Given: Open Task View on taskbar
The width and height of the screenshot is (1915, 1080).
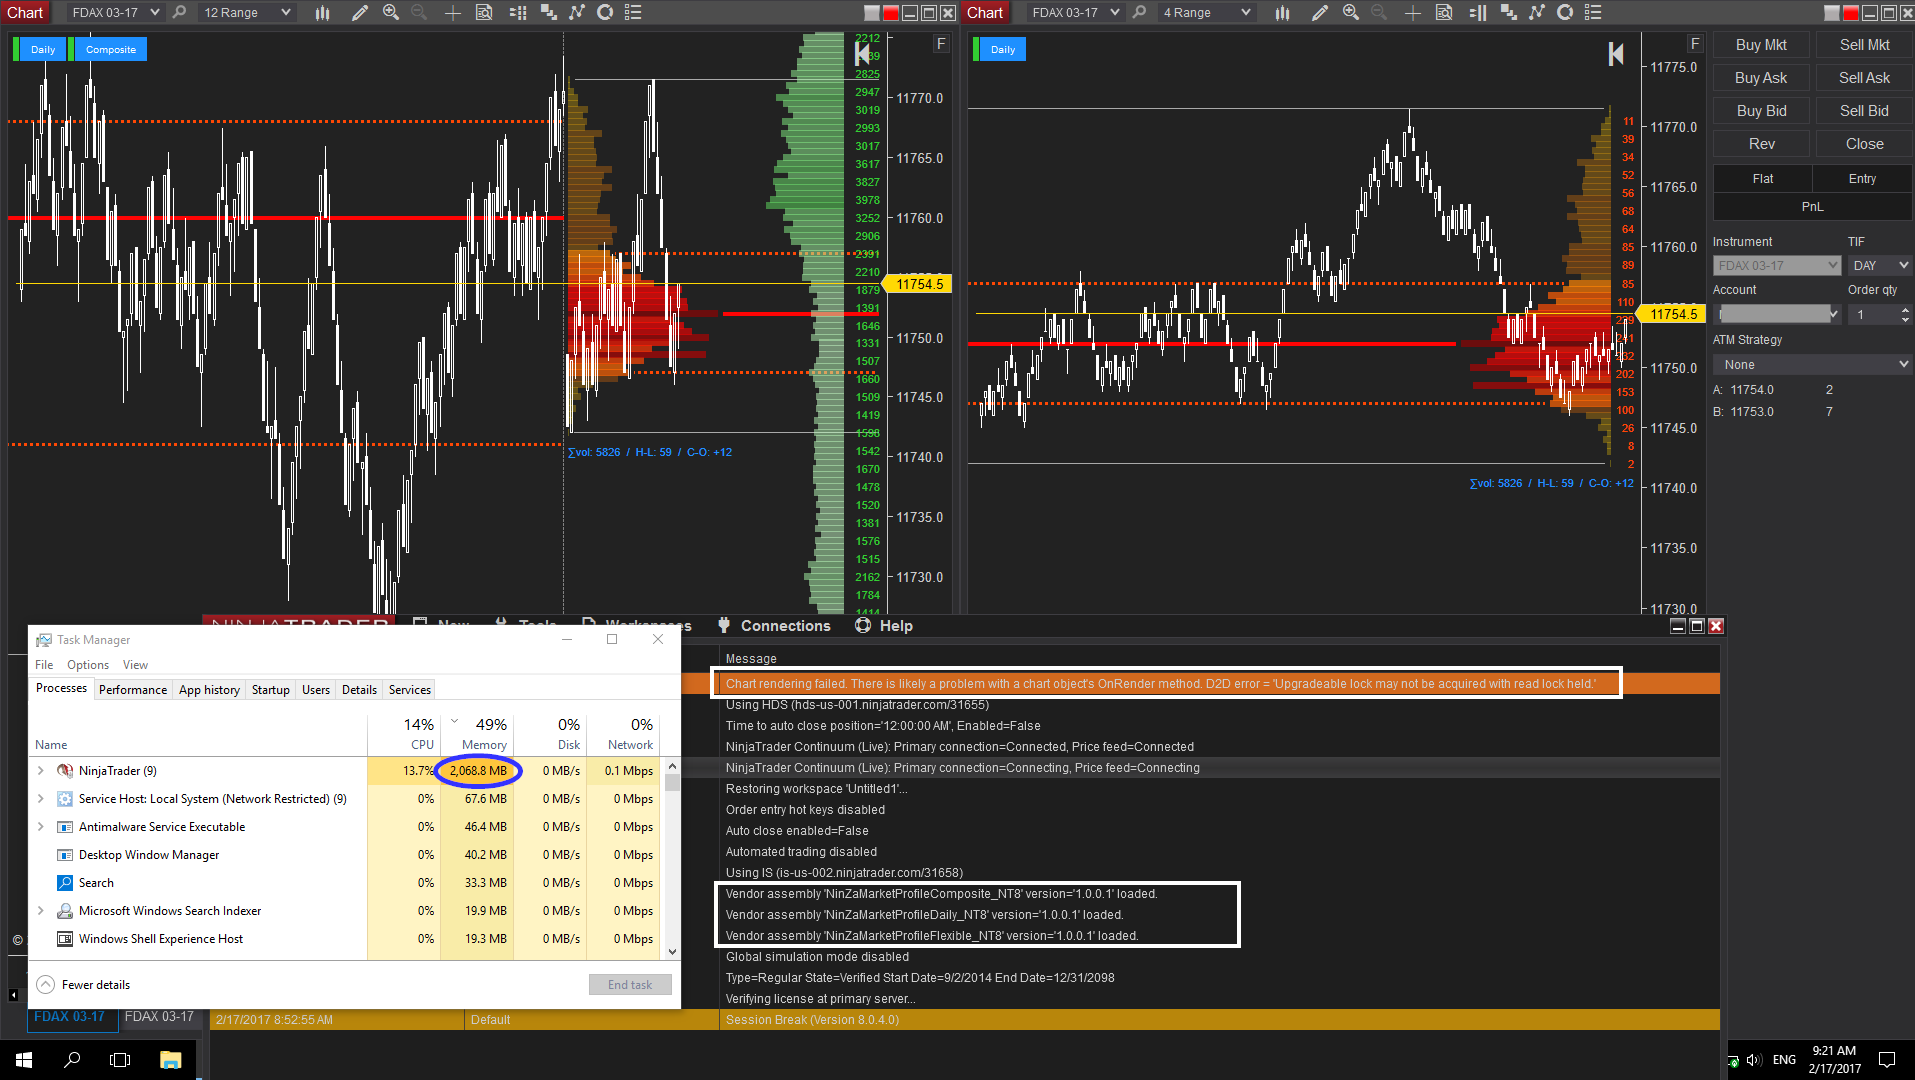Looking at the screenshot, I should pos(120,1060).
